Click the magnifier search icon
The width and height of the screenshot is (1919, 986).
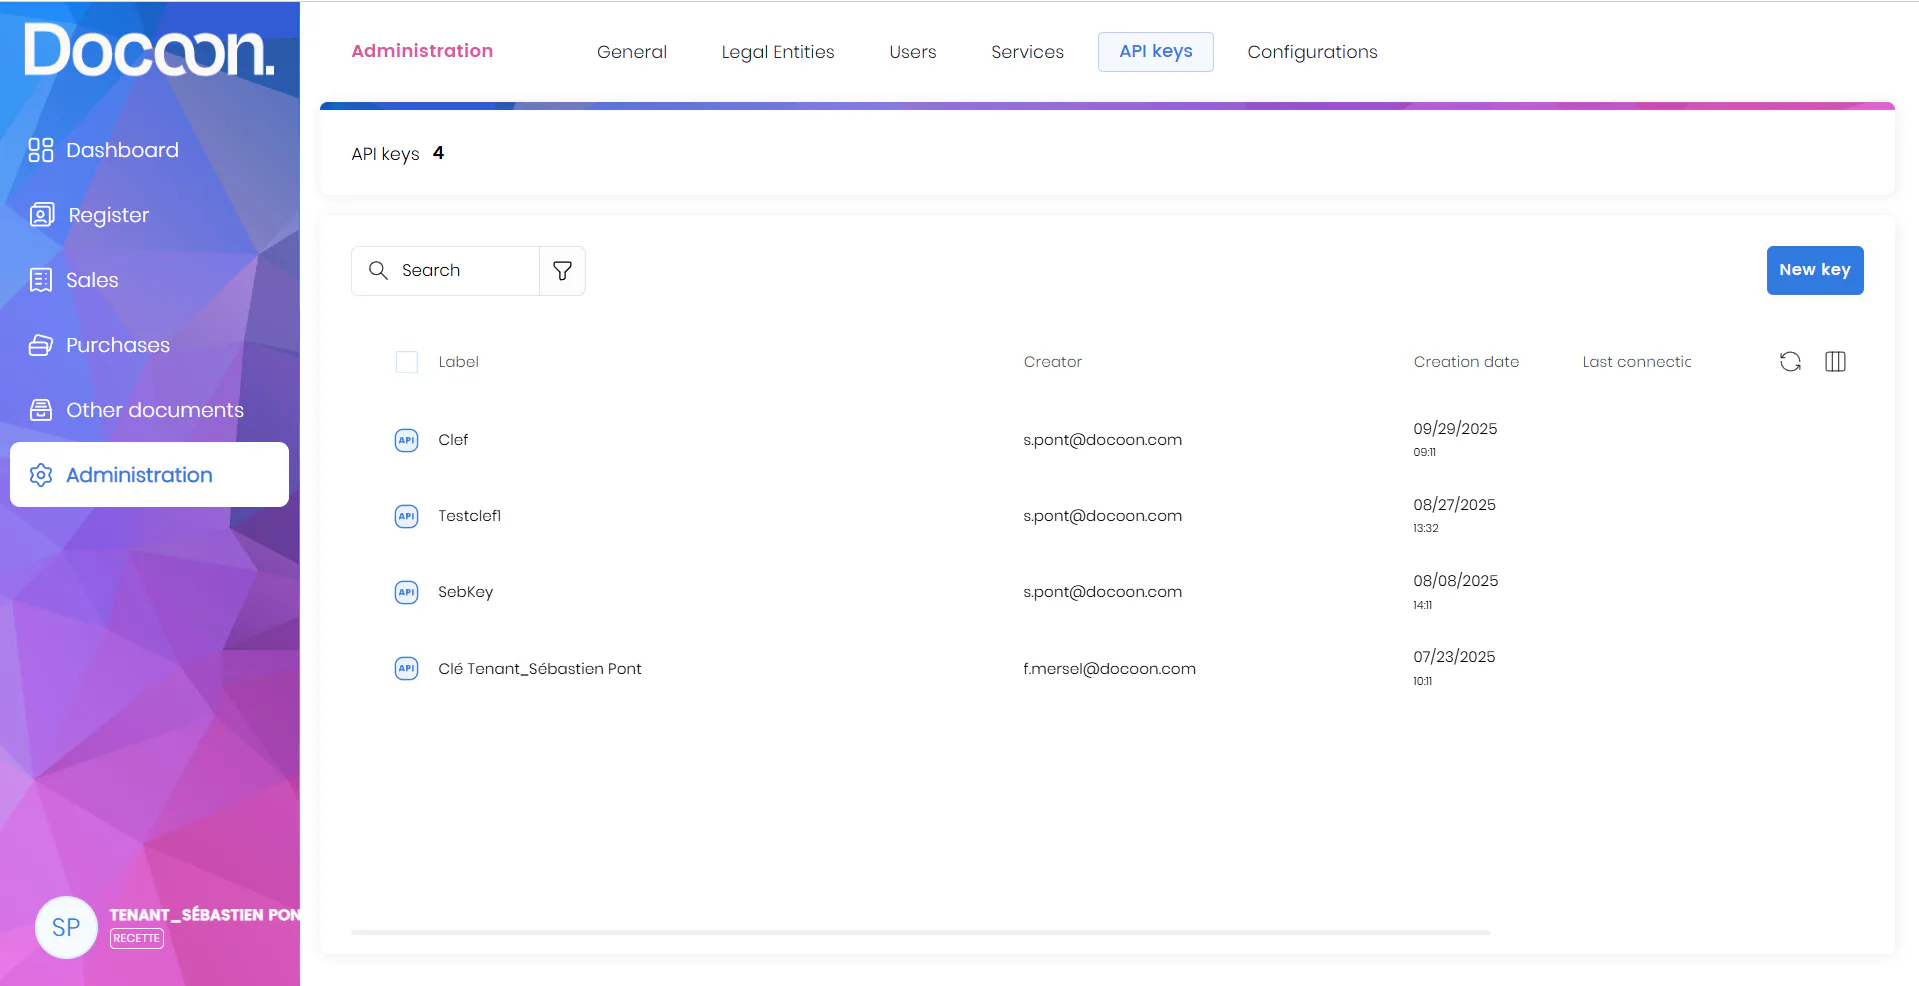pyautogui.click(x=378, y=270)
